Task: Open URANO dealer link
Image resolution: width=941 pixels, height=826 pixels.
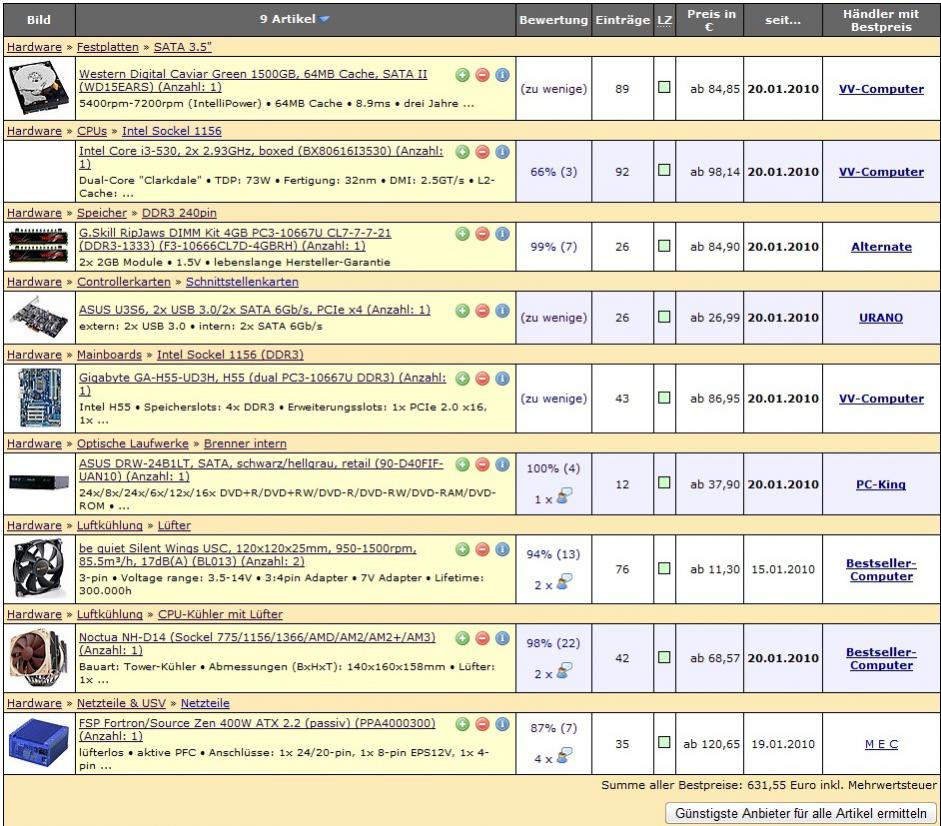Action: point(880,318)
